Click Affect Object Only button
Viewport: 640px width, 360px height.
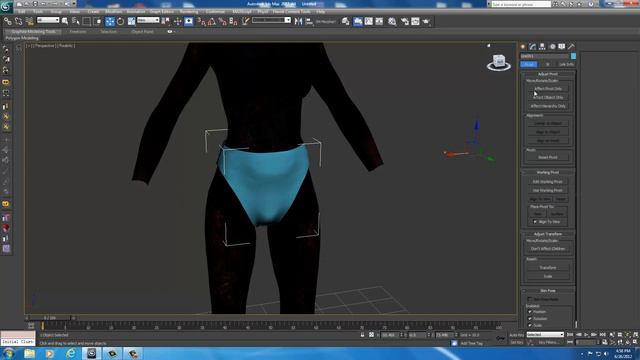[548, 98]
